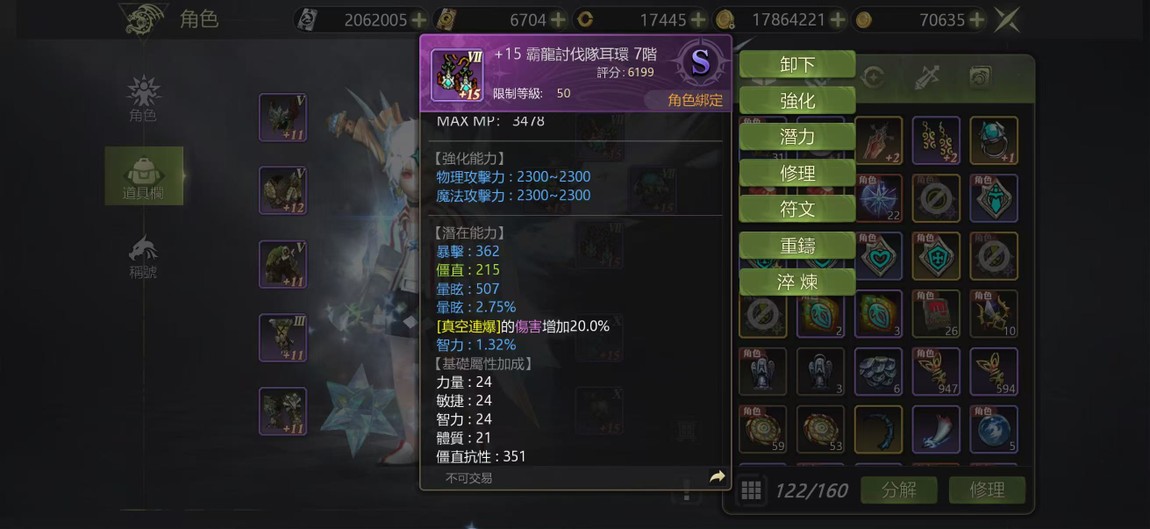Select the red book item with count 26
The height and width of the screenshot is (529, 1150).
tap(936, 313)
